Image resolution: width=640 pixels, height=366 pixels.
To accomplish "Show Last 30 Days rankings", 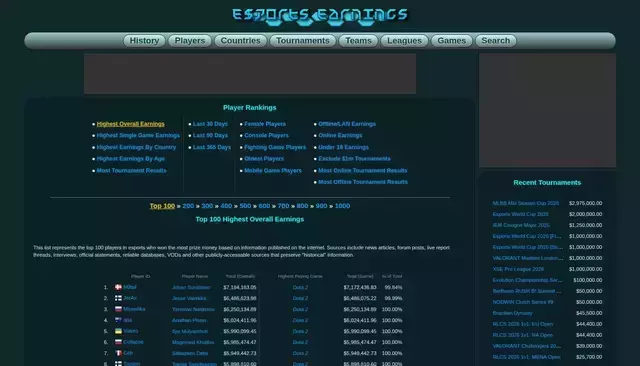I will tap(210, 124).
